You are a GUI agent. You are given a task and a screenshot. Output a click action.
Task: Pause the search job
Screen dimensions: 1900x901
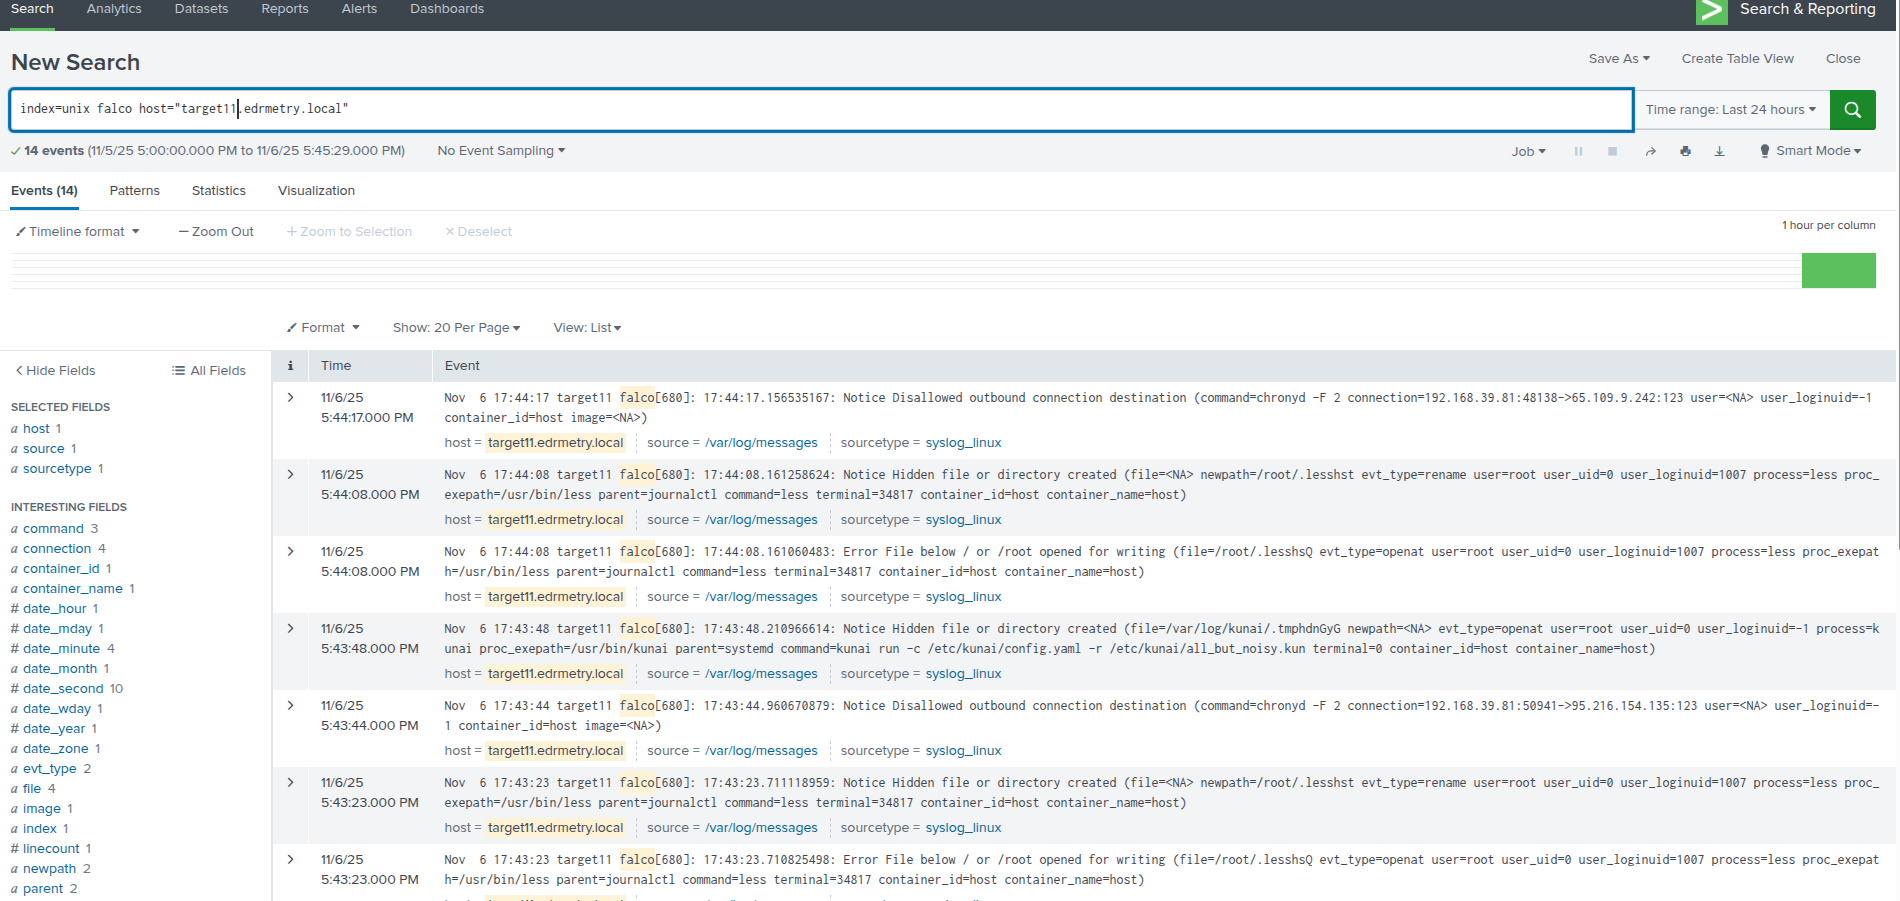[x=1578, y=151]
